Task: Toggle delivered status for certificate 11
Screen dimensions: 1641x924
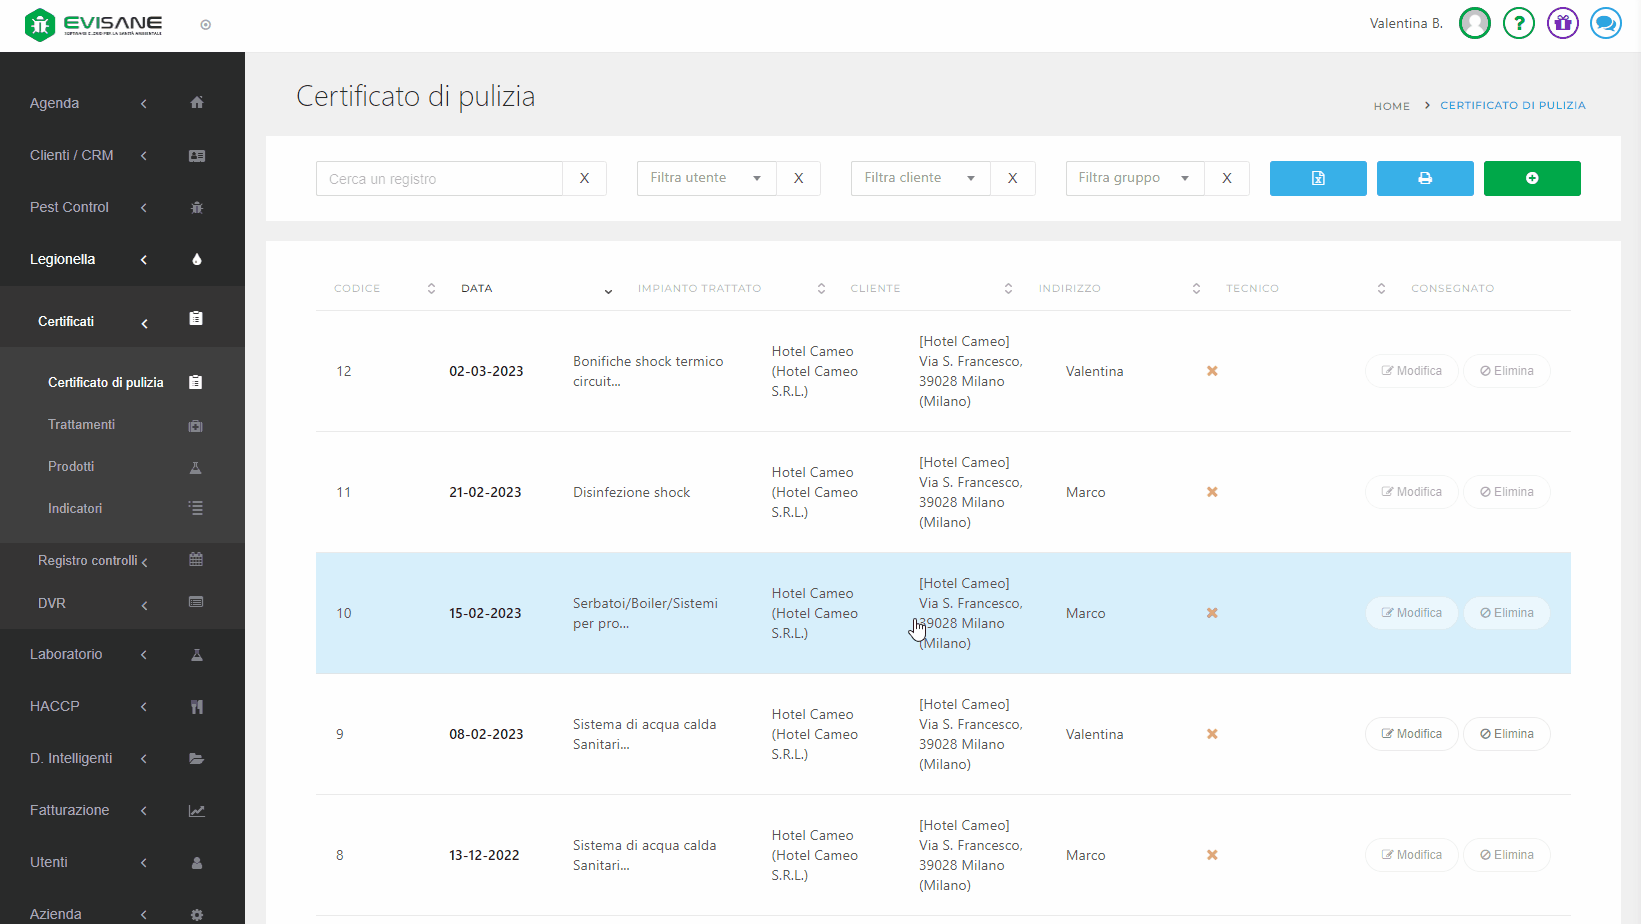Action: pos(1211,492)
